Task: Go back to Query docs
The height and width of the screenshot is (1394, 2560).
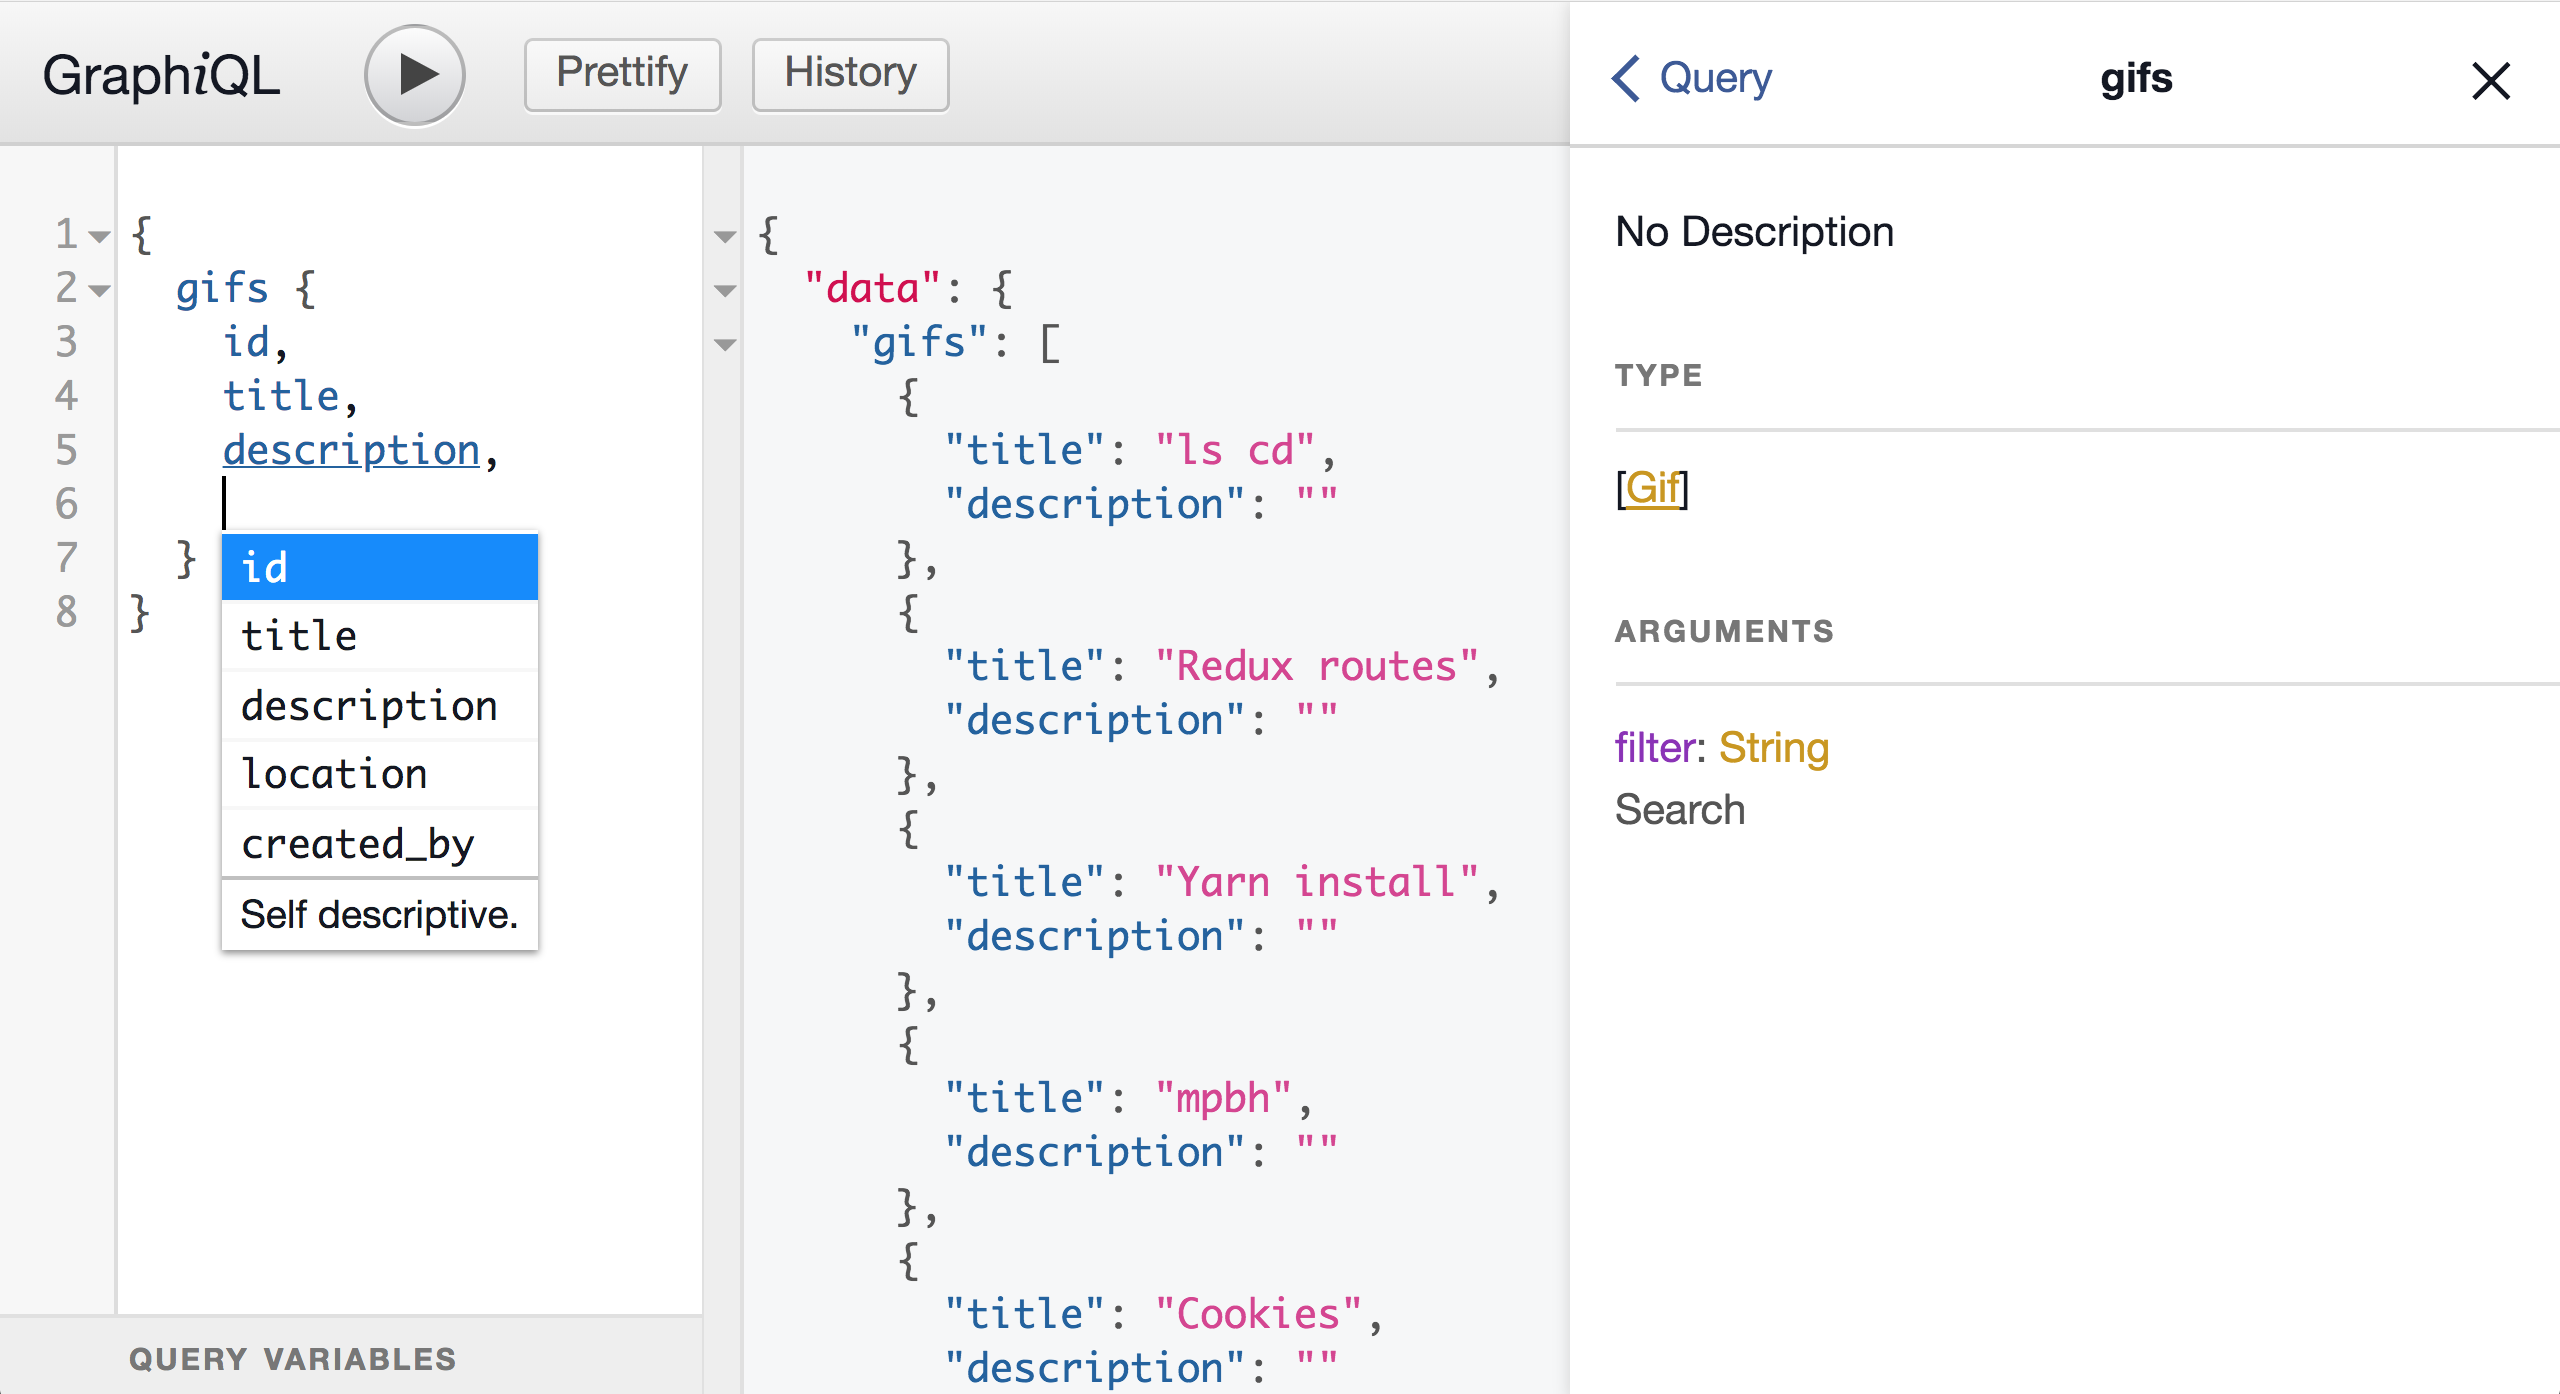Action: click(x=1691, y=78)
